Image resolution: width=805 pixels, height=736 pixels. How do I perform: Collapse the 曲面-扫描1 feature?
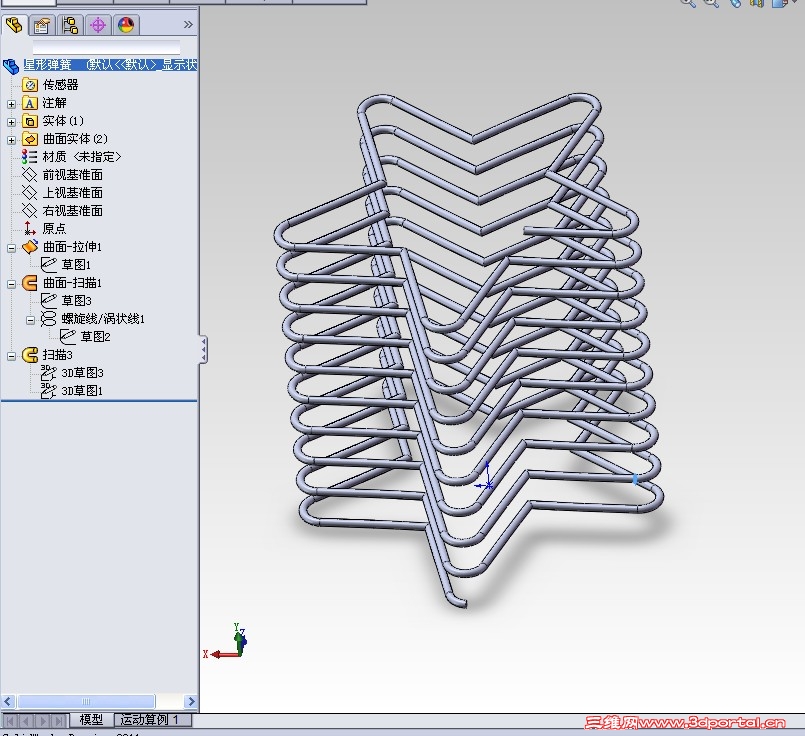11,284
